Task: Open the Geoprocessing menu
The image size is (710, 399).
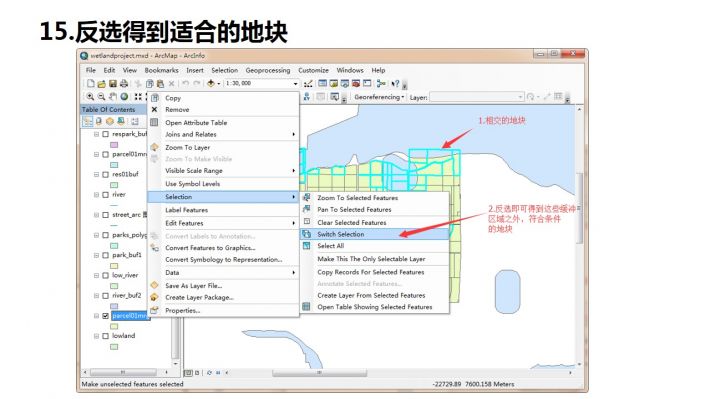Action: pyautogui.click(x=268, y=70)
